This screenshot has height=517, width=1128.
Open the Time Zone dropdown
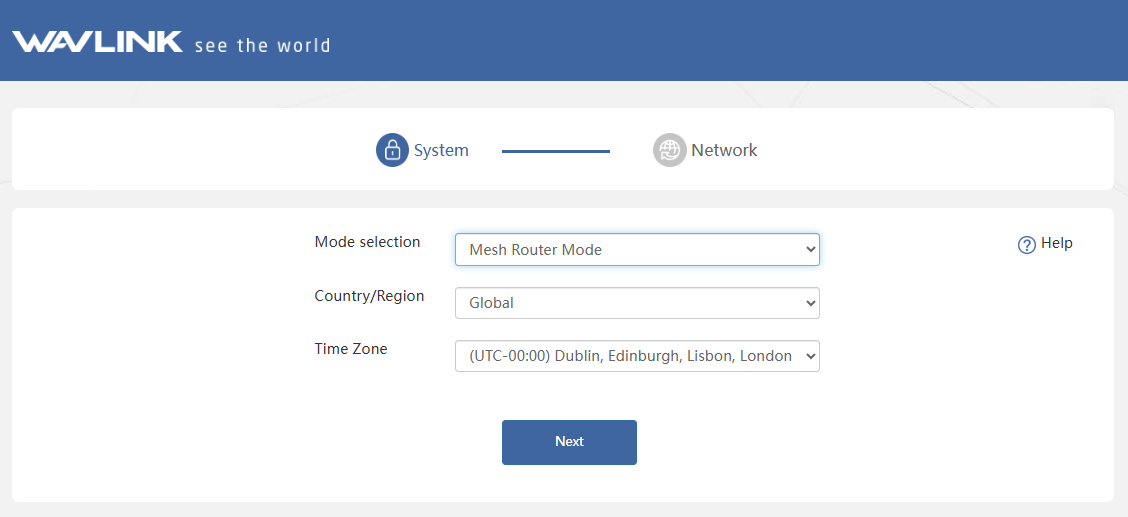(x=637, y=356)
